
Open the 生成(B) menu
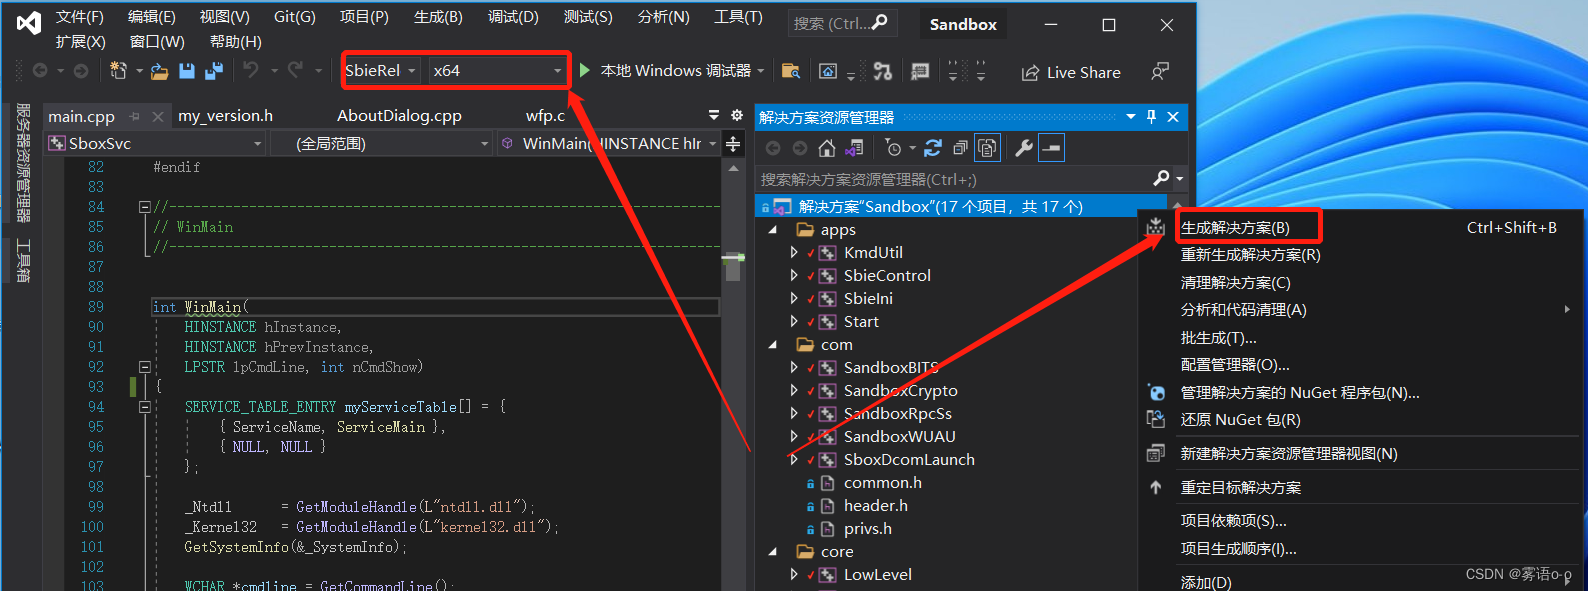point(438,17)
